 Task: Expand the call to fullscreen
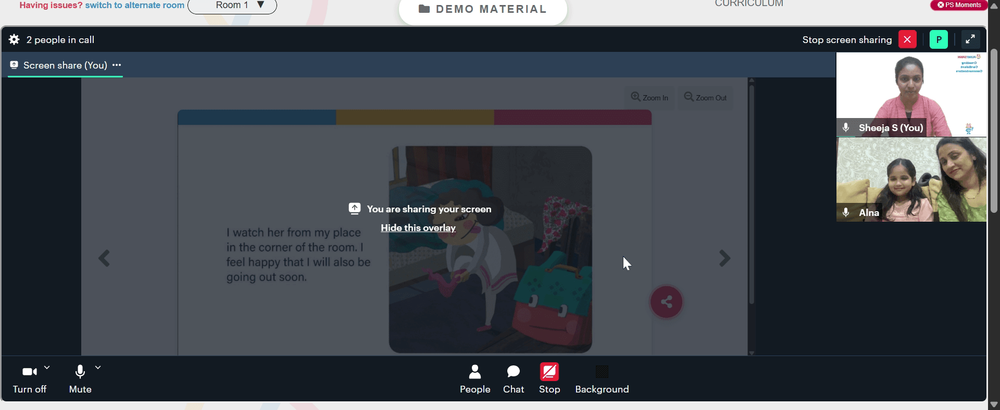[970, 40]
